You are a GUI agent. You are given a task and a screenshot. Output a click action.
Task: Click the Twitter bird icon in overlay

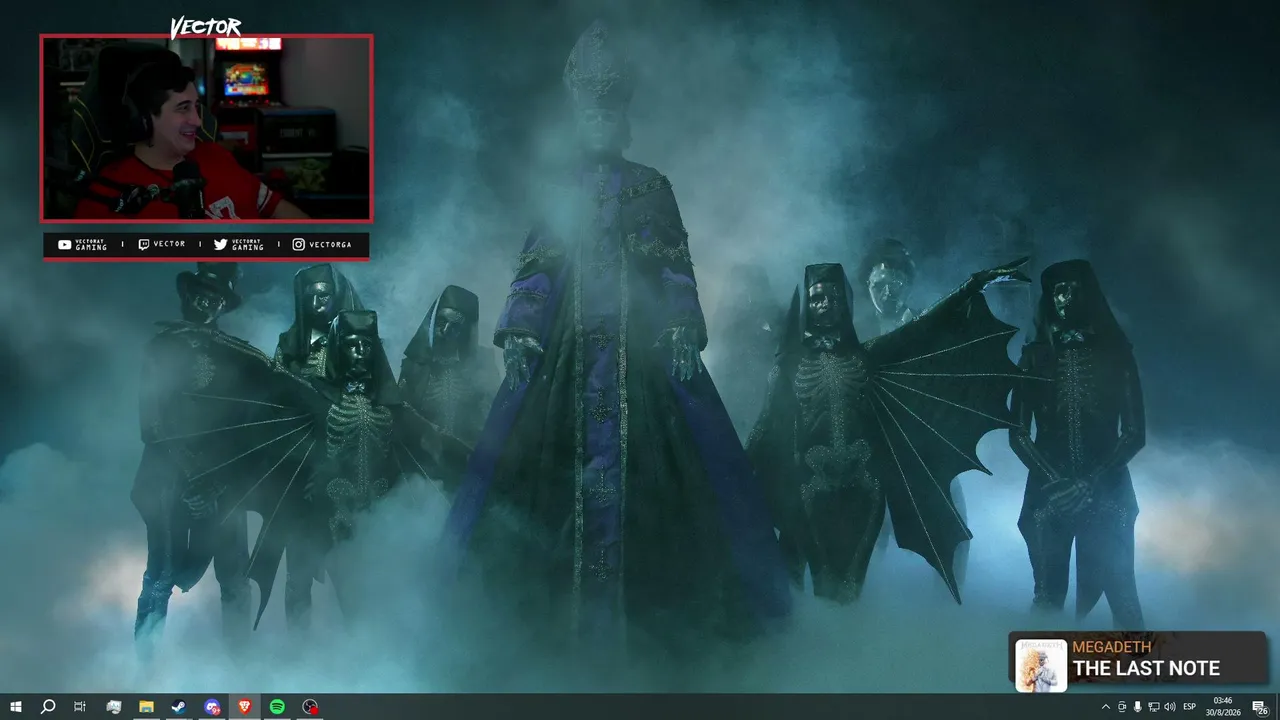point(220,245)
